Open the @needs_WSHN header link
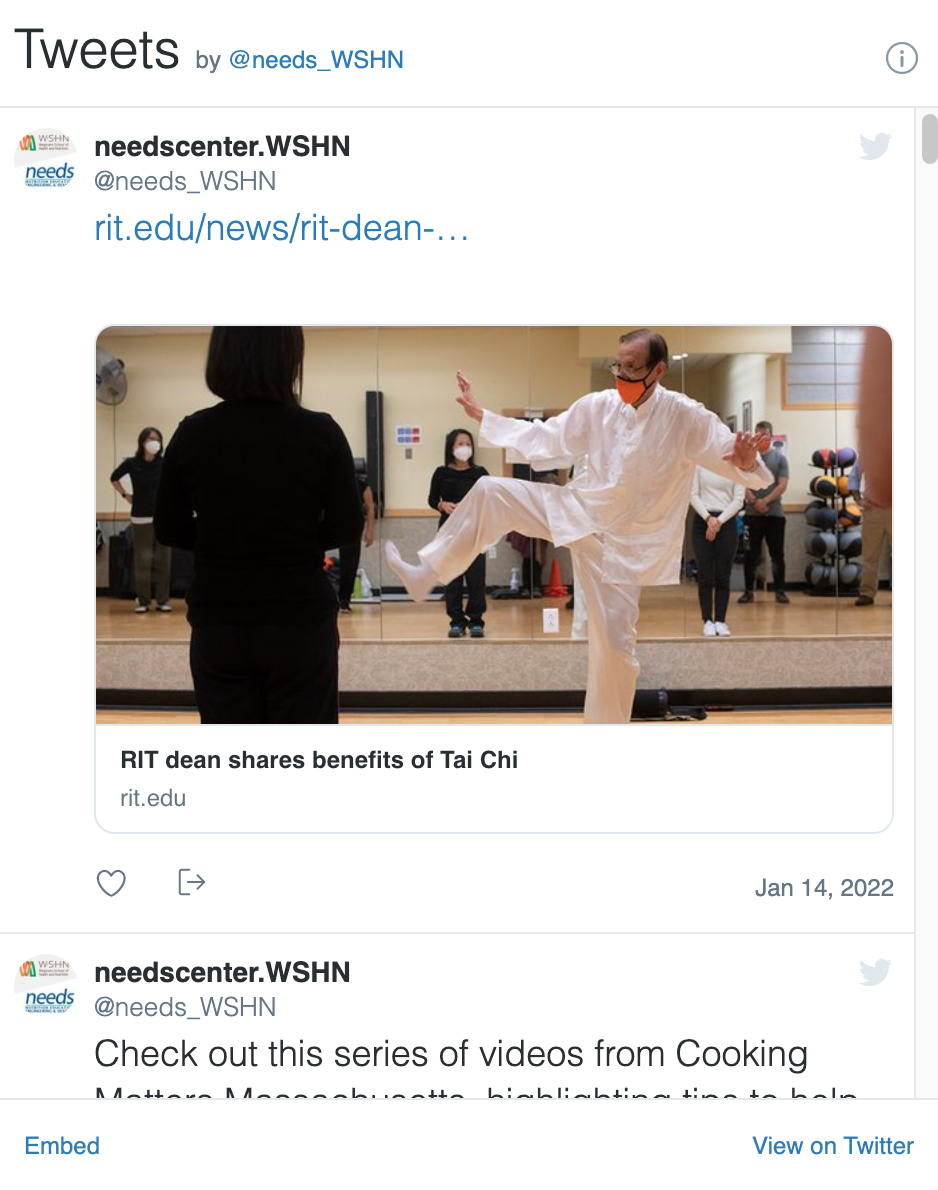Viewport: 938px width, 1190px height. point(316,60)
